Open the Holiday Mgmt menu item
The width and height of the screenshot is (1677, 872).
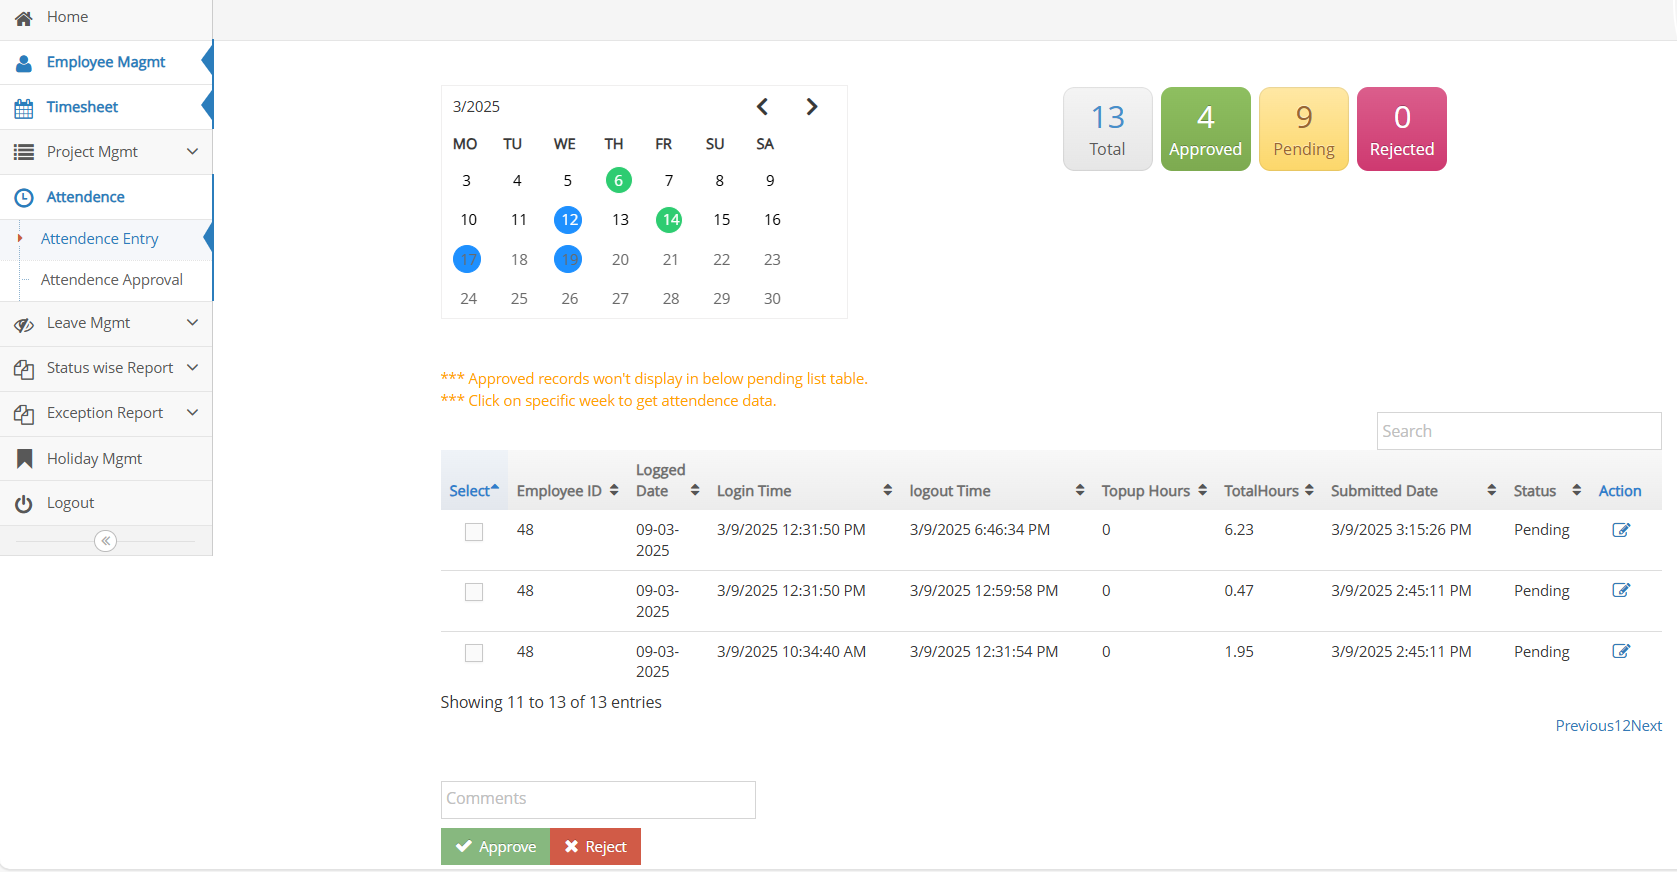tap(94, 459)
